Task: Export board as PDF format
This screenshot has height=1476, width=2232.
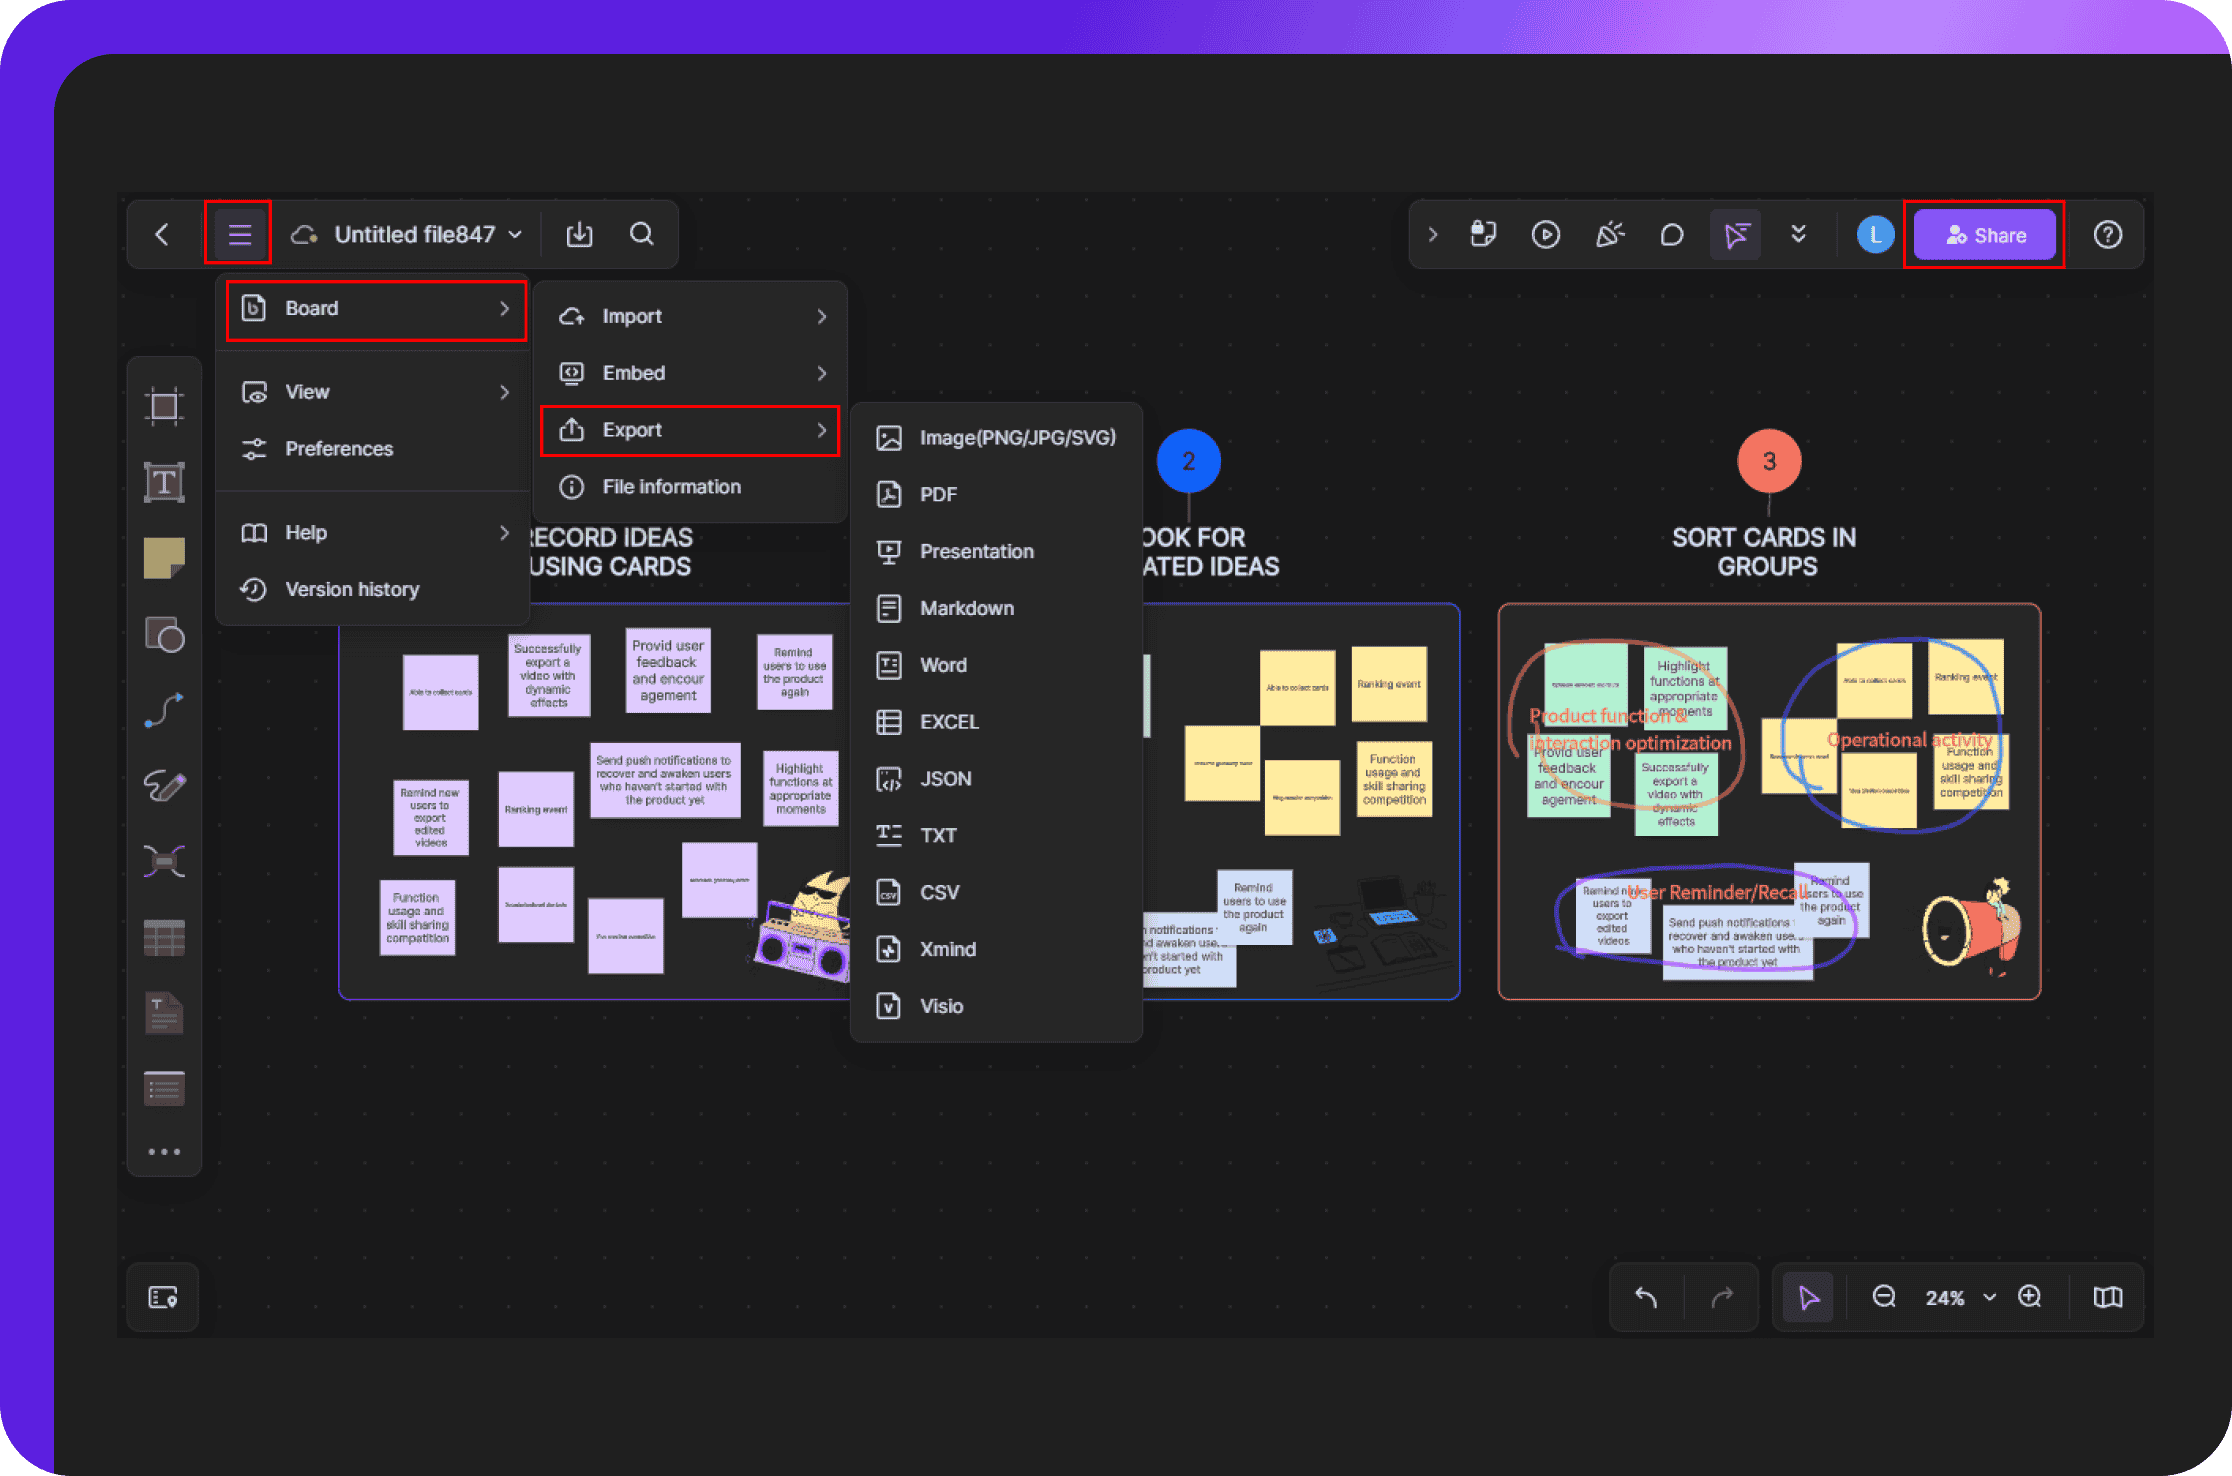Action: (937, 494)
